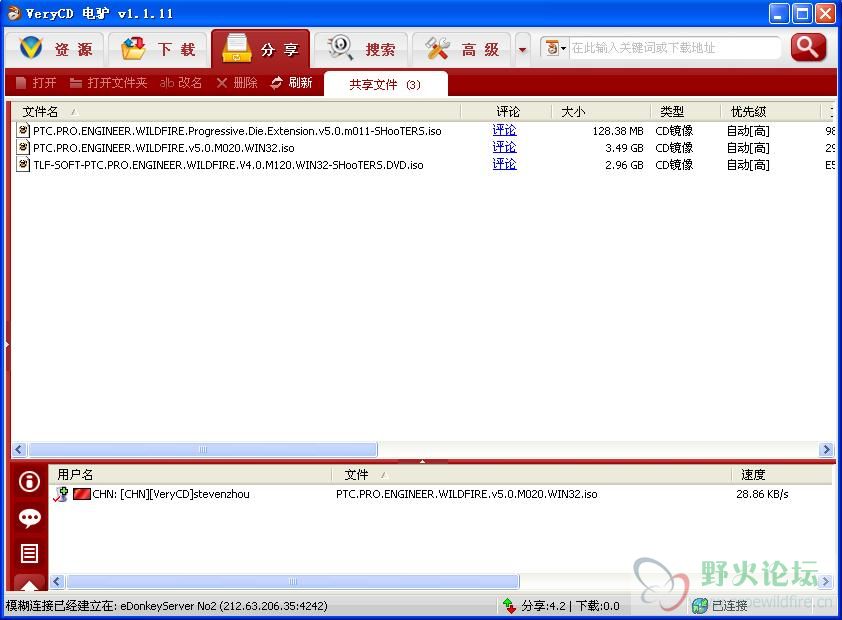Sort by the 优先级 column header
This screenshot has height=620, width=842.
pos(771,112)
